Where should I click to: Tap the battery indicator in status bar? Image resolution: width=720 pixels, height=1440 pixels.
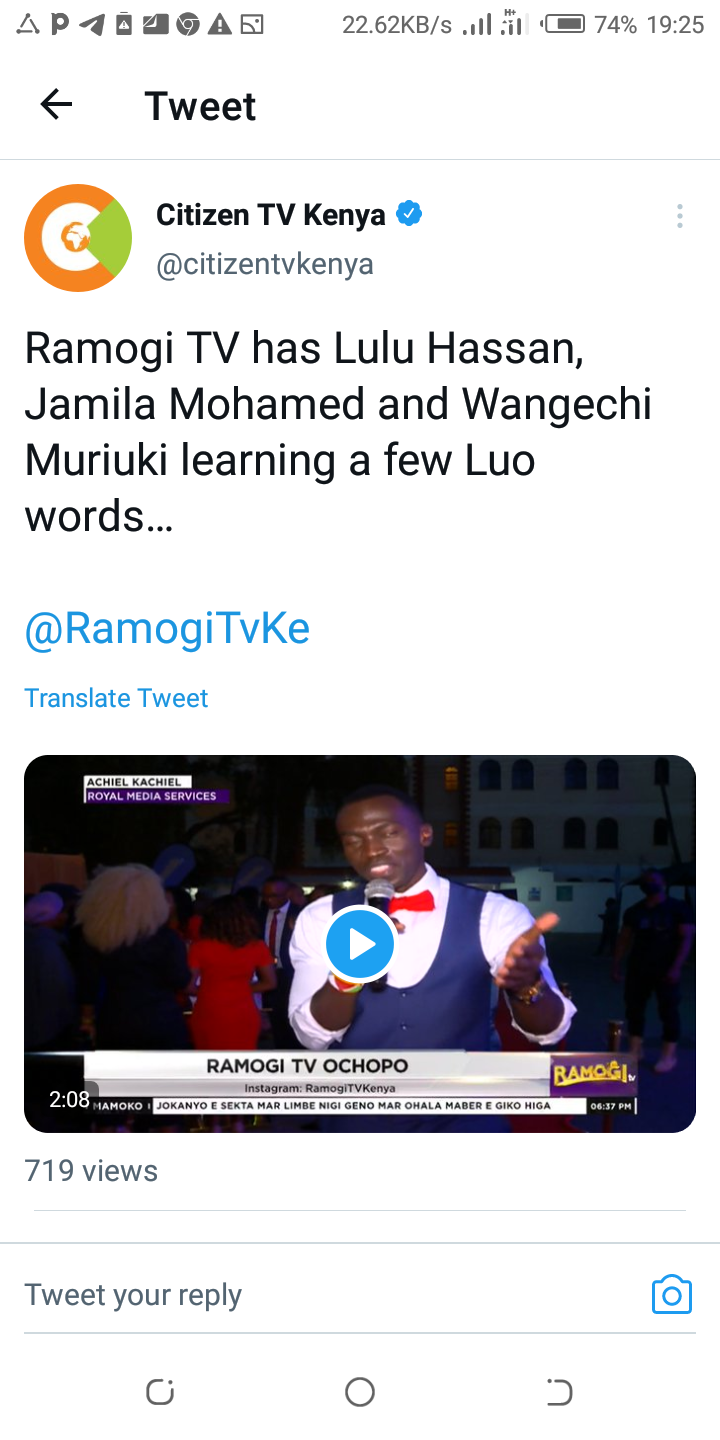(564, 24)
